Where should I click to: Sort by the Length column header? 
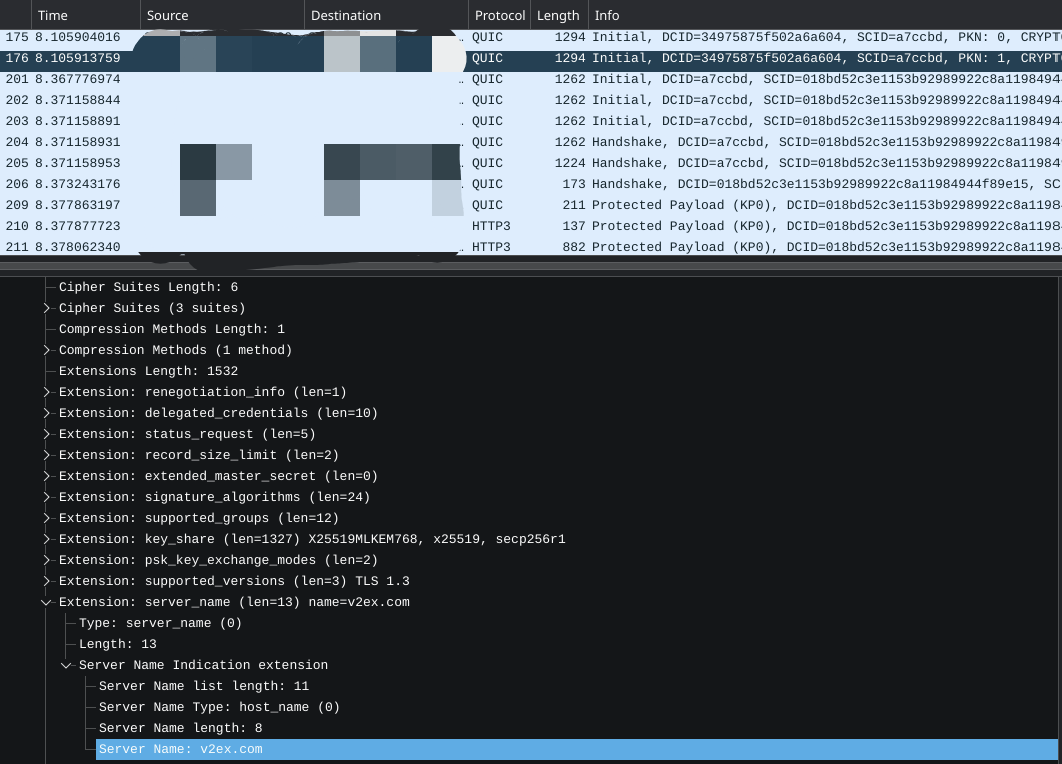click(x=558, y=15)
